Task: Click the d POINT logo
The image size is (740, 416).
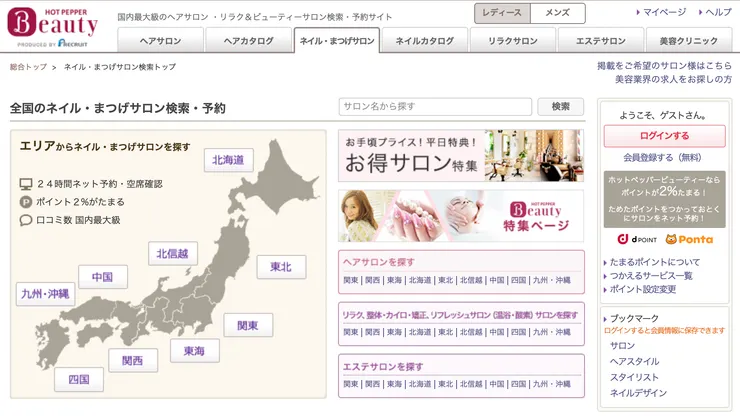Action: point(637,239)
